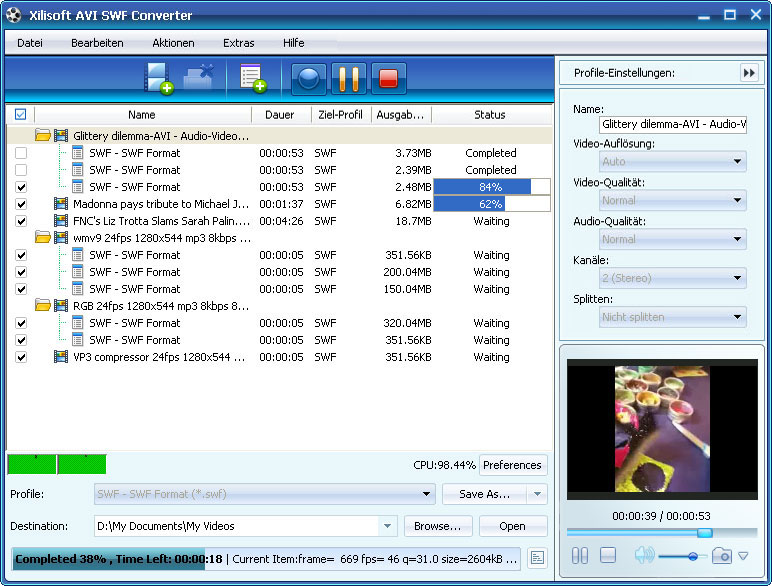Open the Aktionen menu
This screenshot has height=586, width=772.
[x=173, y=43]
